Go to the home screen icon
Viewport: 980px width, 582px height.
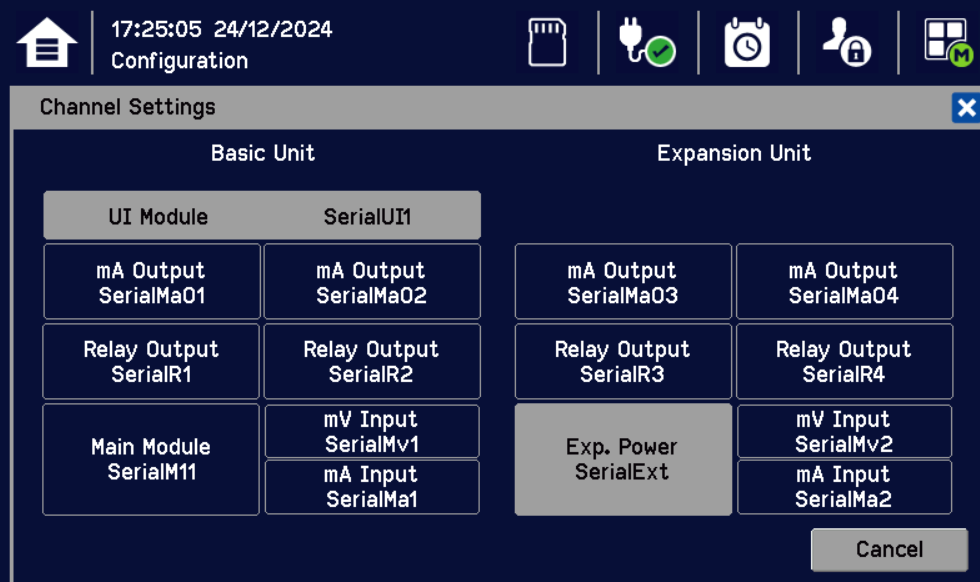[47, 43]
